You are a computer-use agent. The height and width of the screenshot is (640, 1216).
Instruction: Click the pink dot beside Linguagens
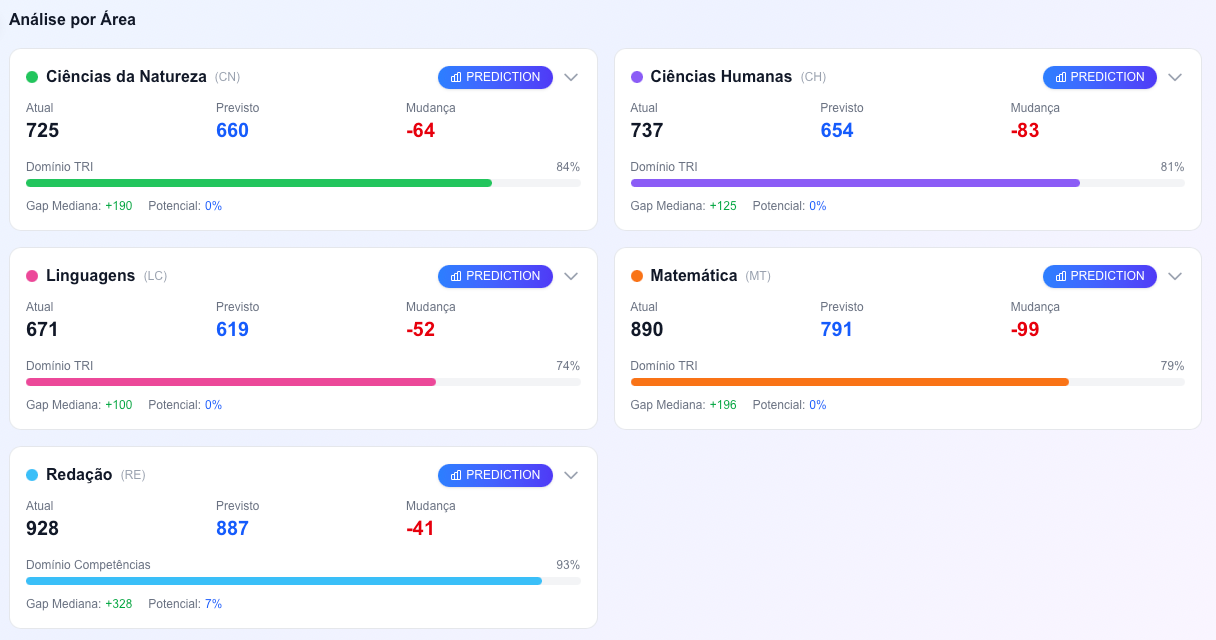click(x=32, y=276)
